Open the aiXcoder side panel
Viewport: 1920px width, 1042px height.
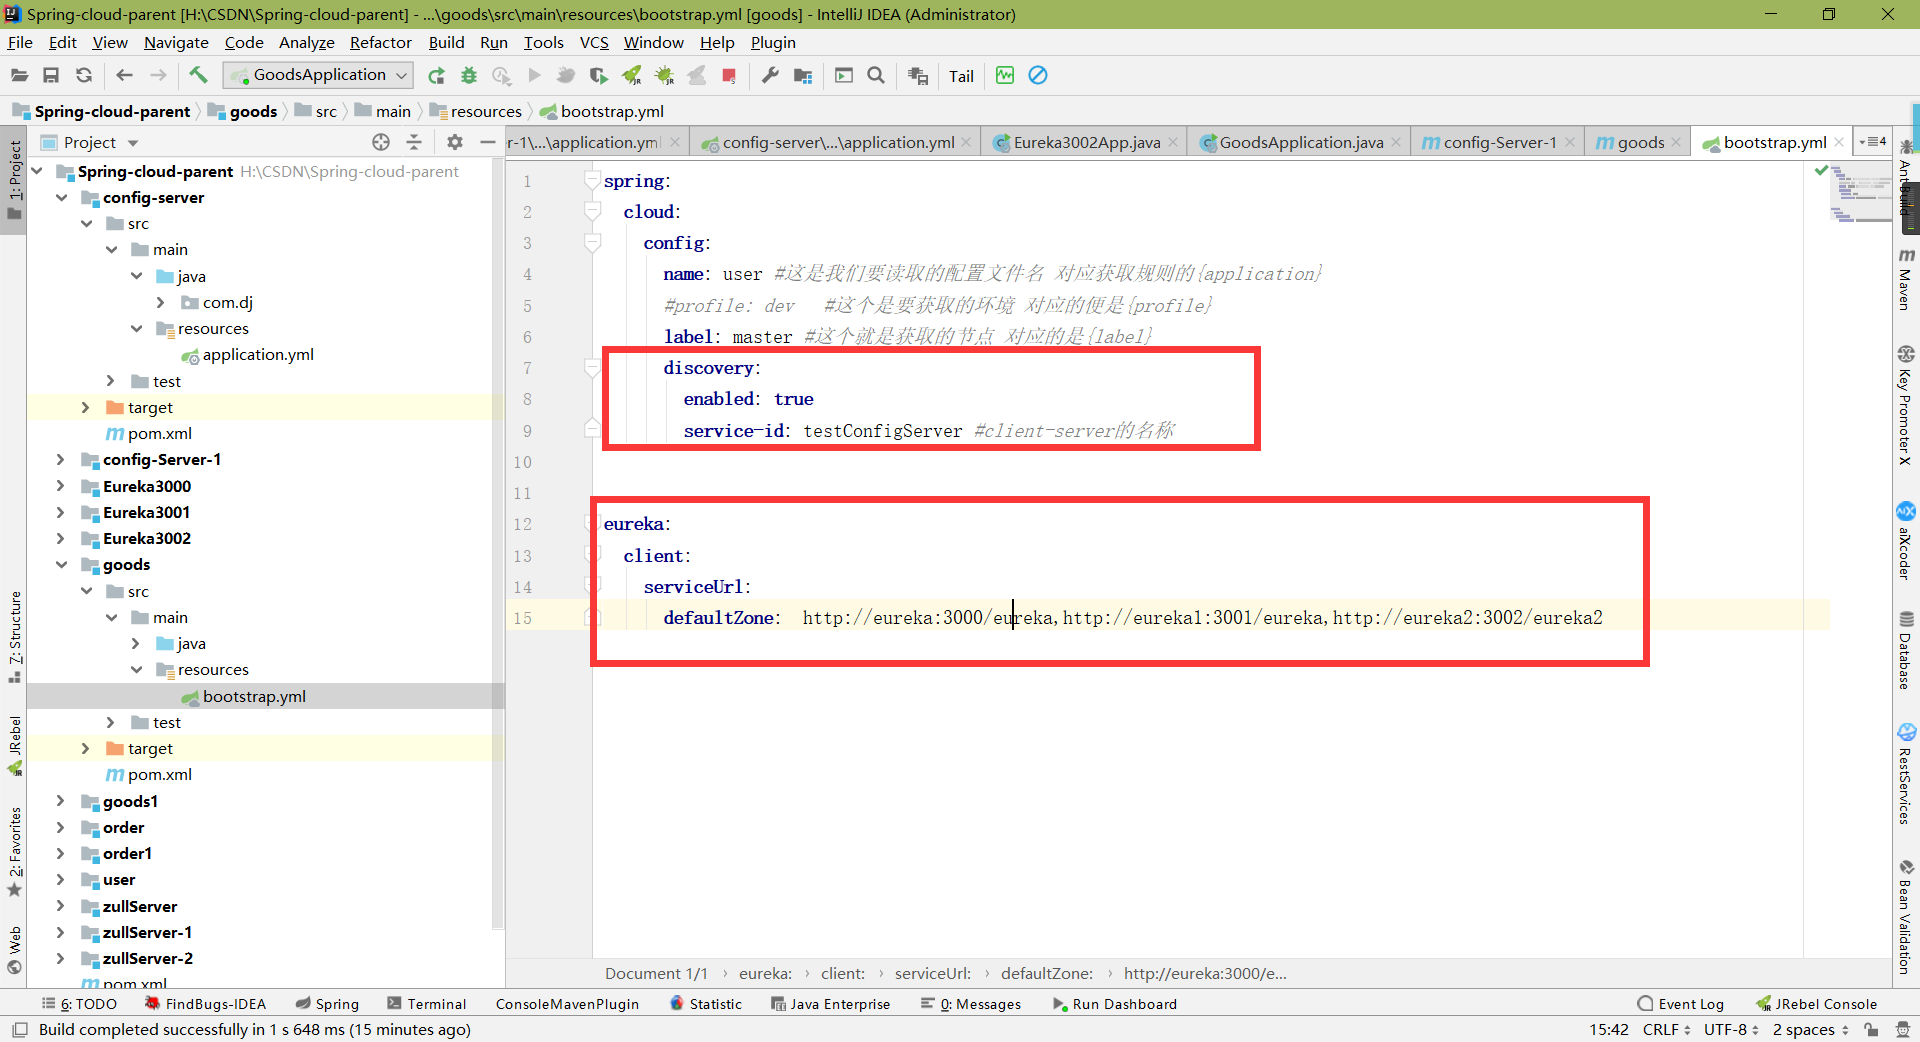tap(1906, 541)
